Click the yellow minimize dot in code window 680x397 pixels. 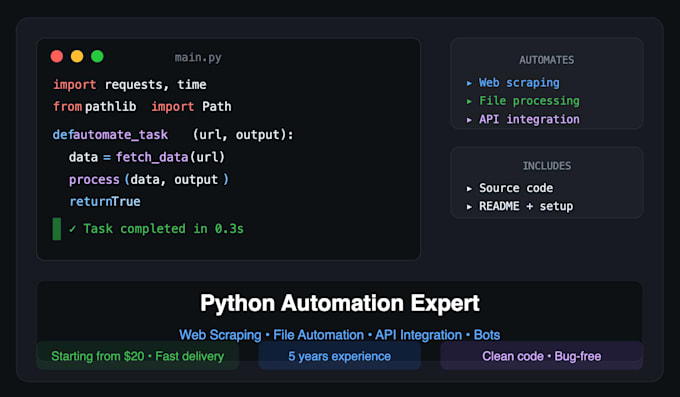point(77,56)
